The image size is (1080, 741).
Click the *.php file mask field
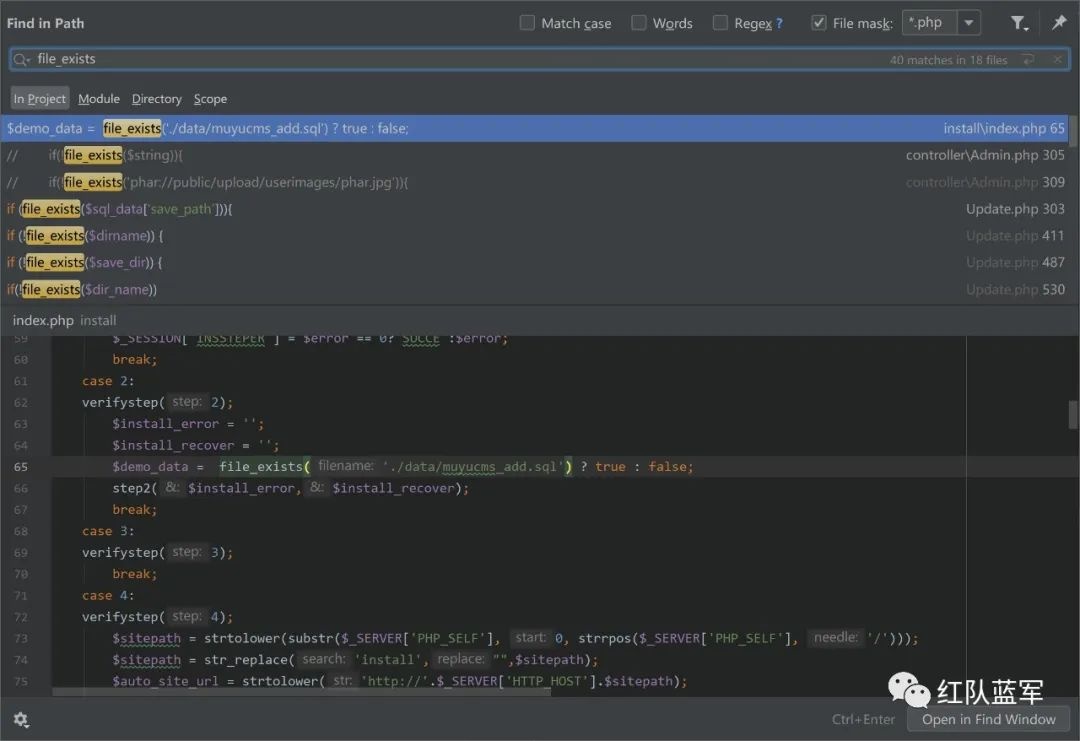click(929, 23)
